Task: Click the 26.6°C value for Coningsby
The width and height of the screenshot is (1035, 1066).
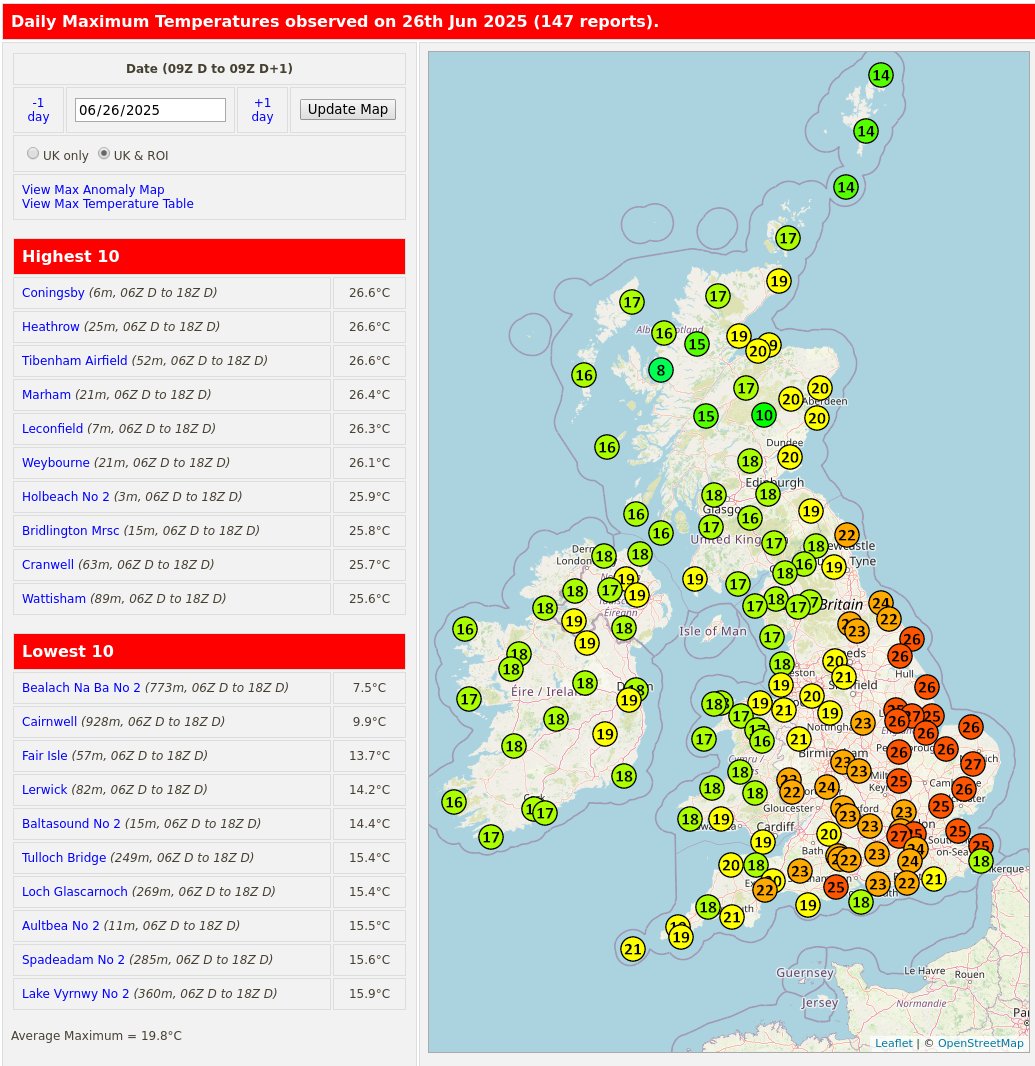Action: pyautogui.click(x=369, y=292)
